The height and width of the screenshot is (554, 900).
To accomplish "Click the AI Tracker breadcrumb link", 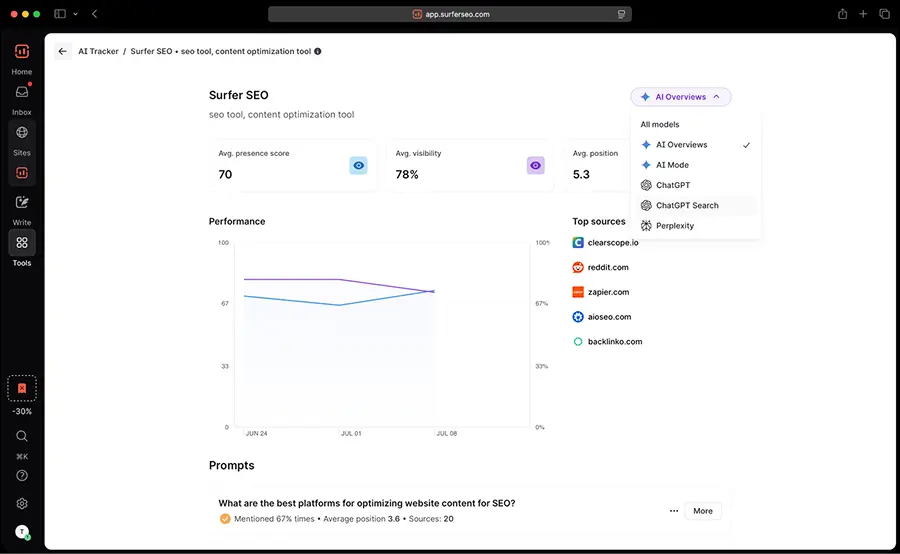I will (x=98, y=51).
